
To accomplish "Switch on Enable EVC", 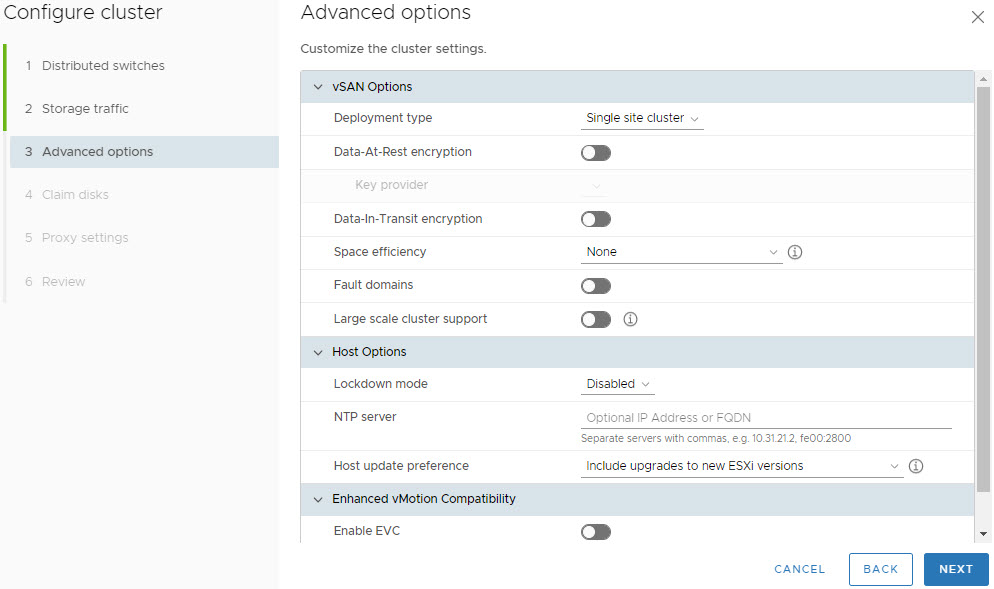I will coord(595,532).
